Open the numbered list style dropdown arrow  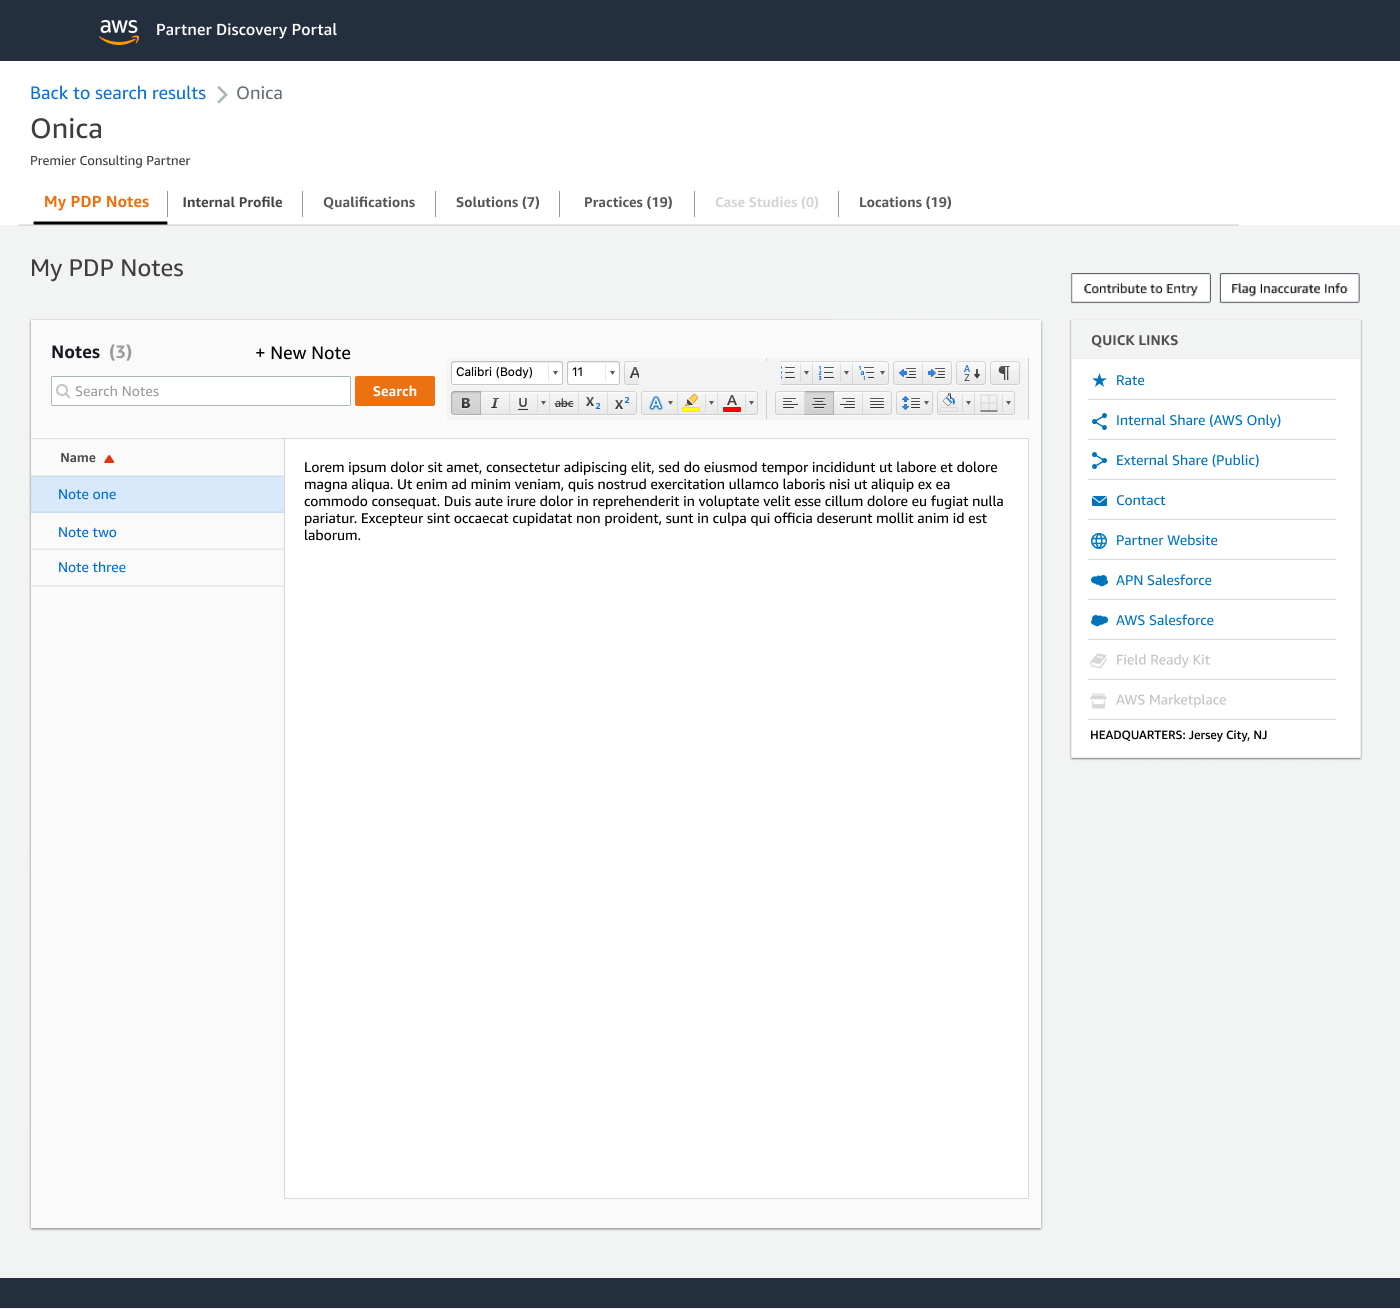(846, 373)
